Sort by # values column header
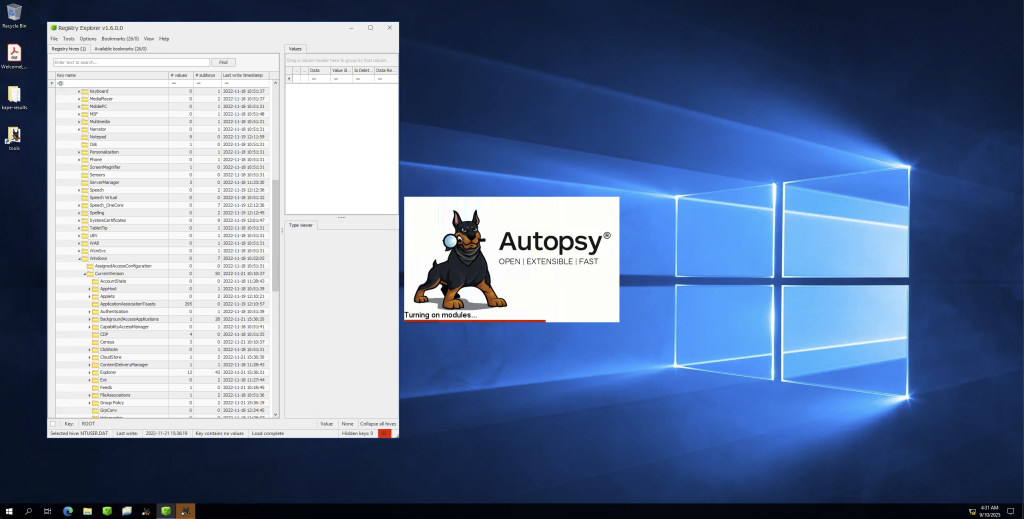The image size is (1024, 519). click(181, 76)
